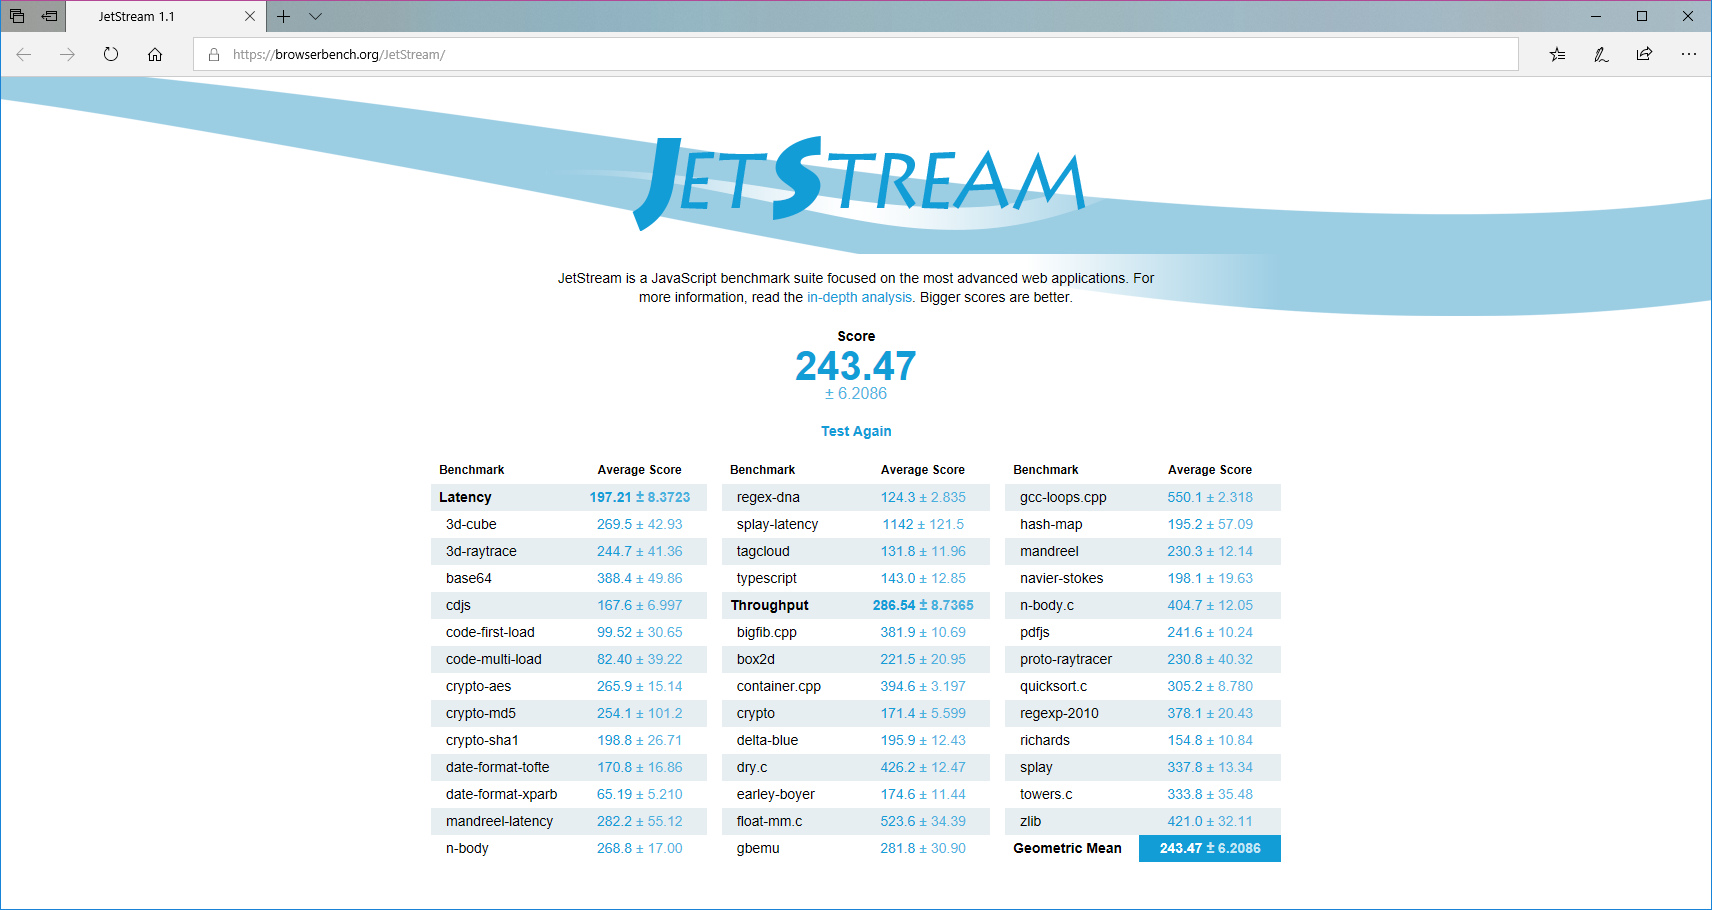Click the date-format-tofte benchmark name
Image resolution: width=1712 pixels, height=910 pixels.
tap(498, 767)
